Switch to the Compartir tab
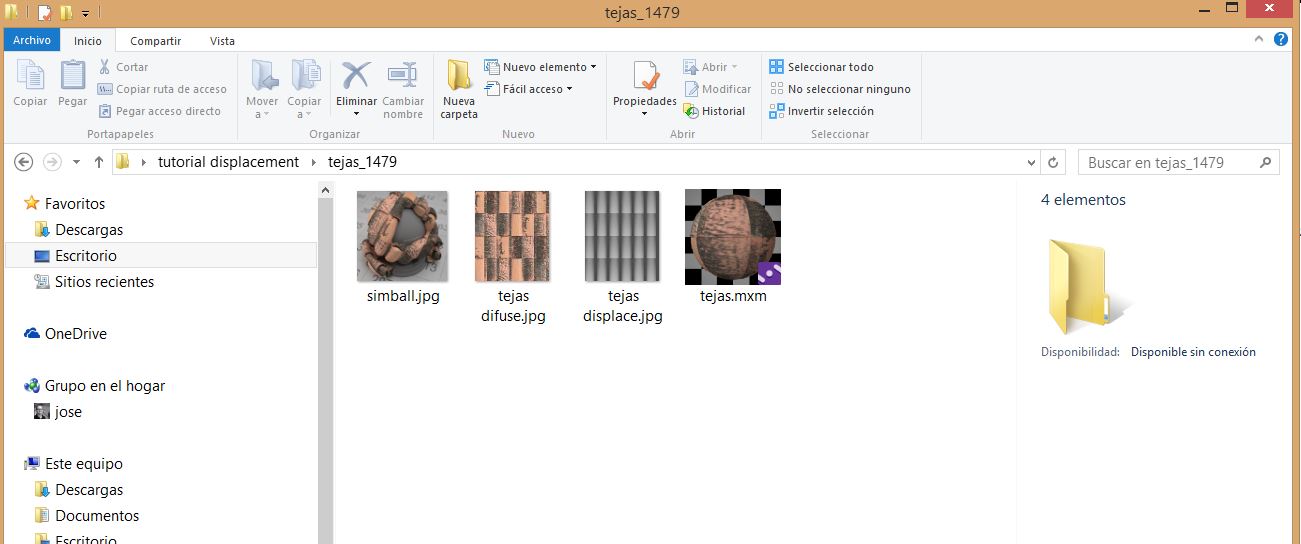Viewport: 1301px width, 544px height. pos(155,41)
